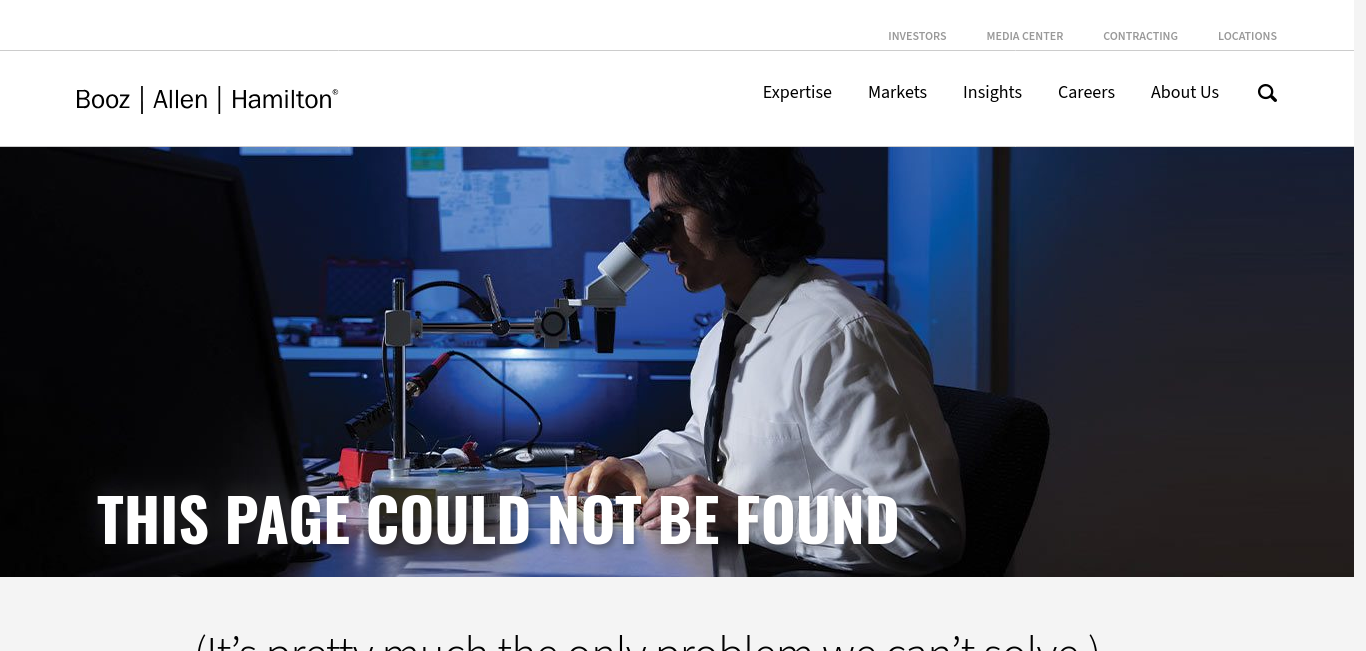View the Locations page
Screen dimensions: 1366x651
(x=1247, y=36)
